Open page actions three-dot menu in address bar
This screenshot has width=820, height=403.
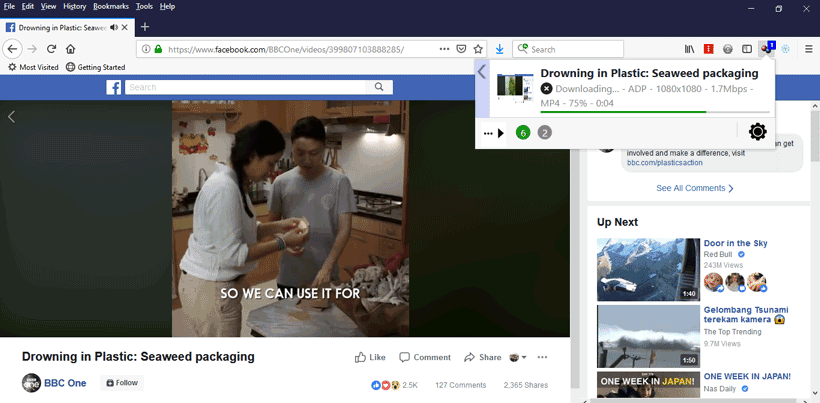pyautogui.click(x=445, y=49)
